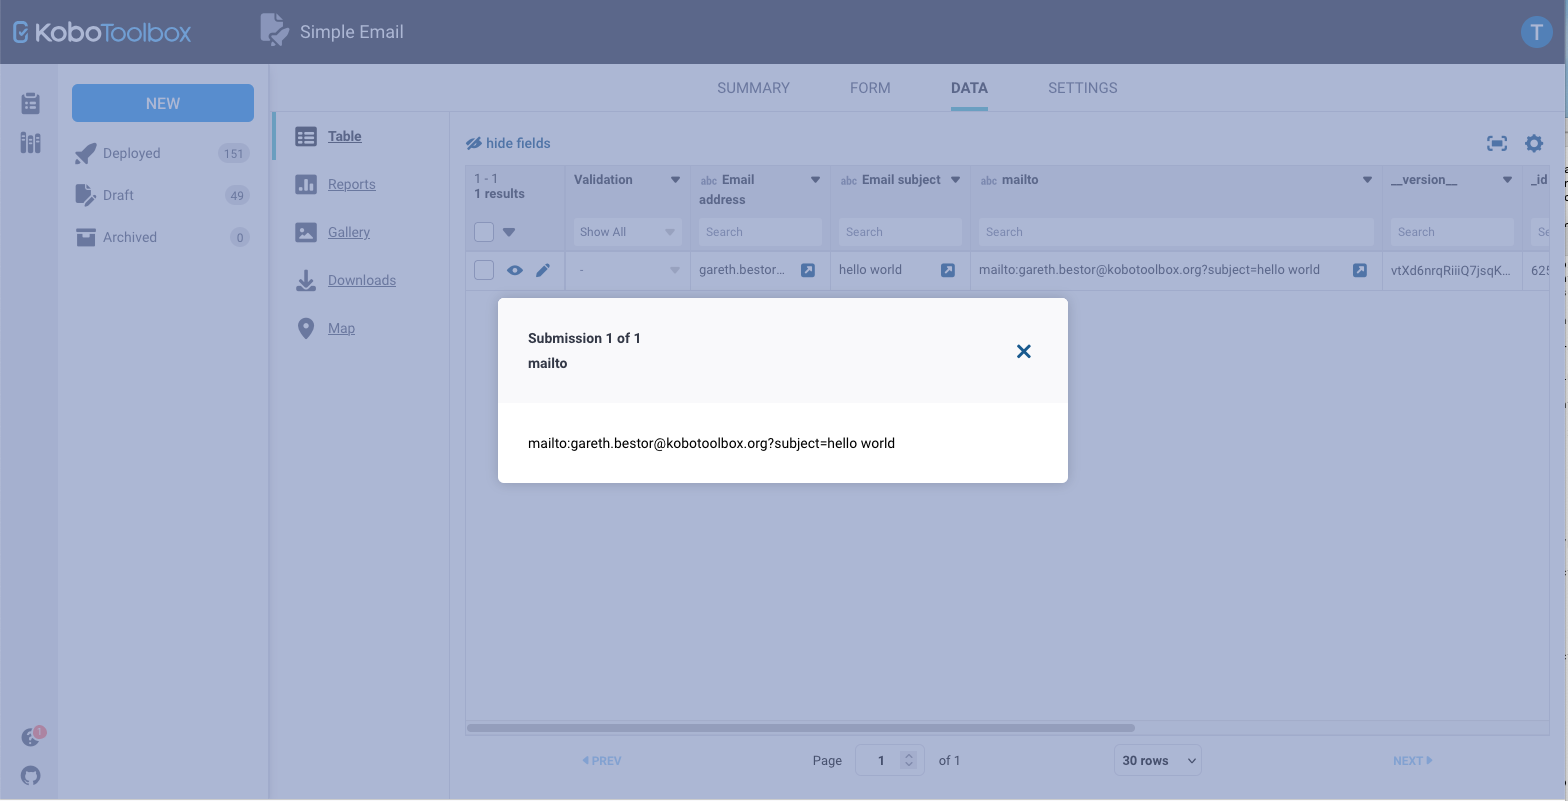Click the horizontal table scrollbar
The width and height of the screenshot is (1568, 801).
[x=800, y=728]
